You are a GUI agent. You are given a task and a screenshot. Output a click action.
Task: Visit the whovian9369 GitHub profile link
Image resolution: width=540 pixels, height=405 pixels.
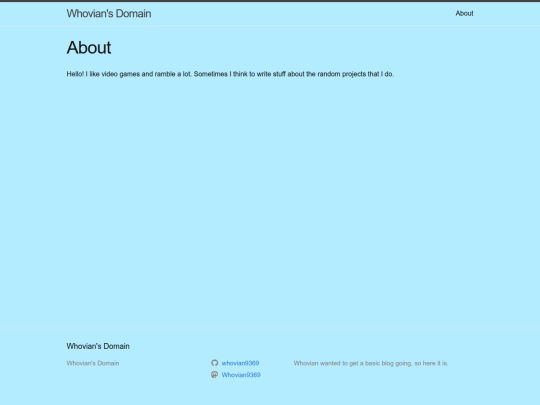pos(240,363)
